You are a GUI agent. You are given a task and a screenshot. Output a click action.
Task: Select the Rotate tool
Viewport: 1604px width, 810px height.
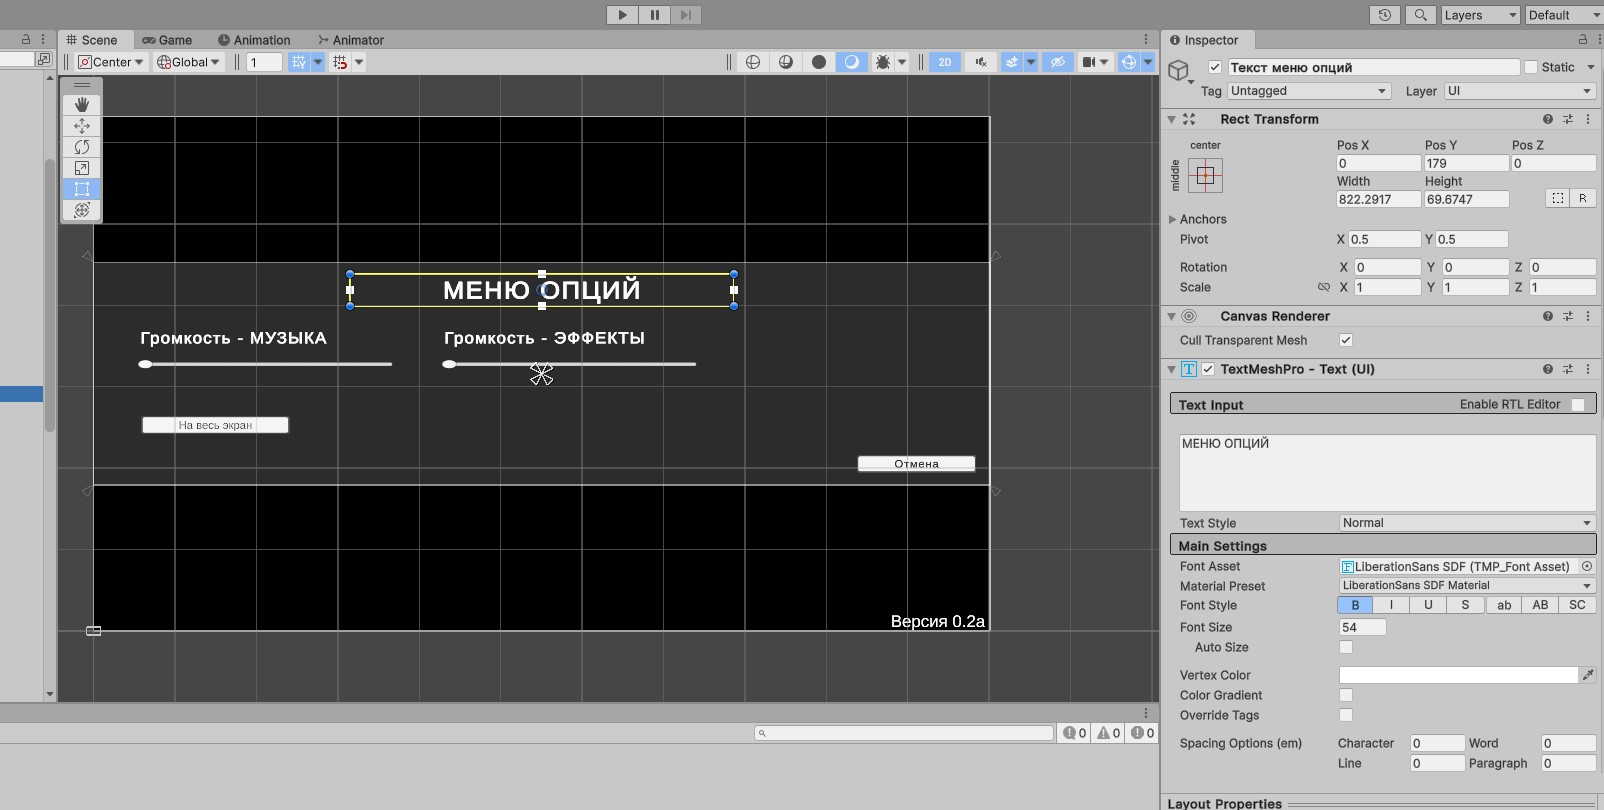pos(82,146)
